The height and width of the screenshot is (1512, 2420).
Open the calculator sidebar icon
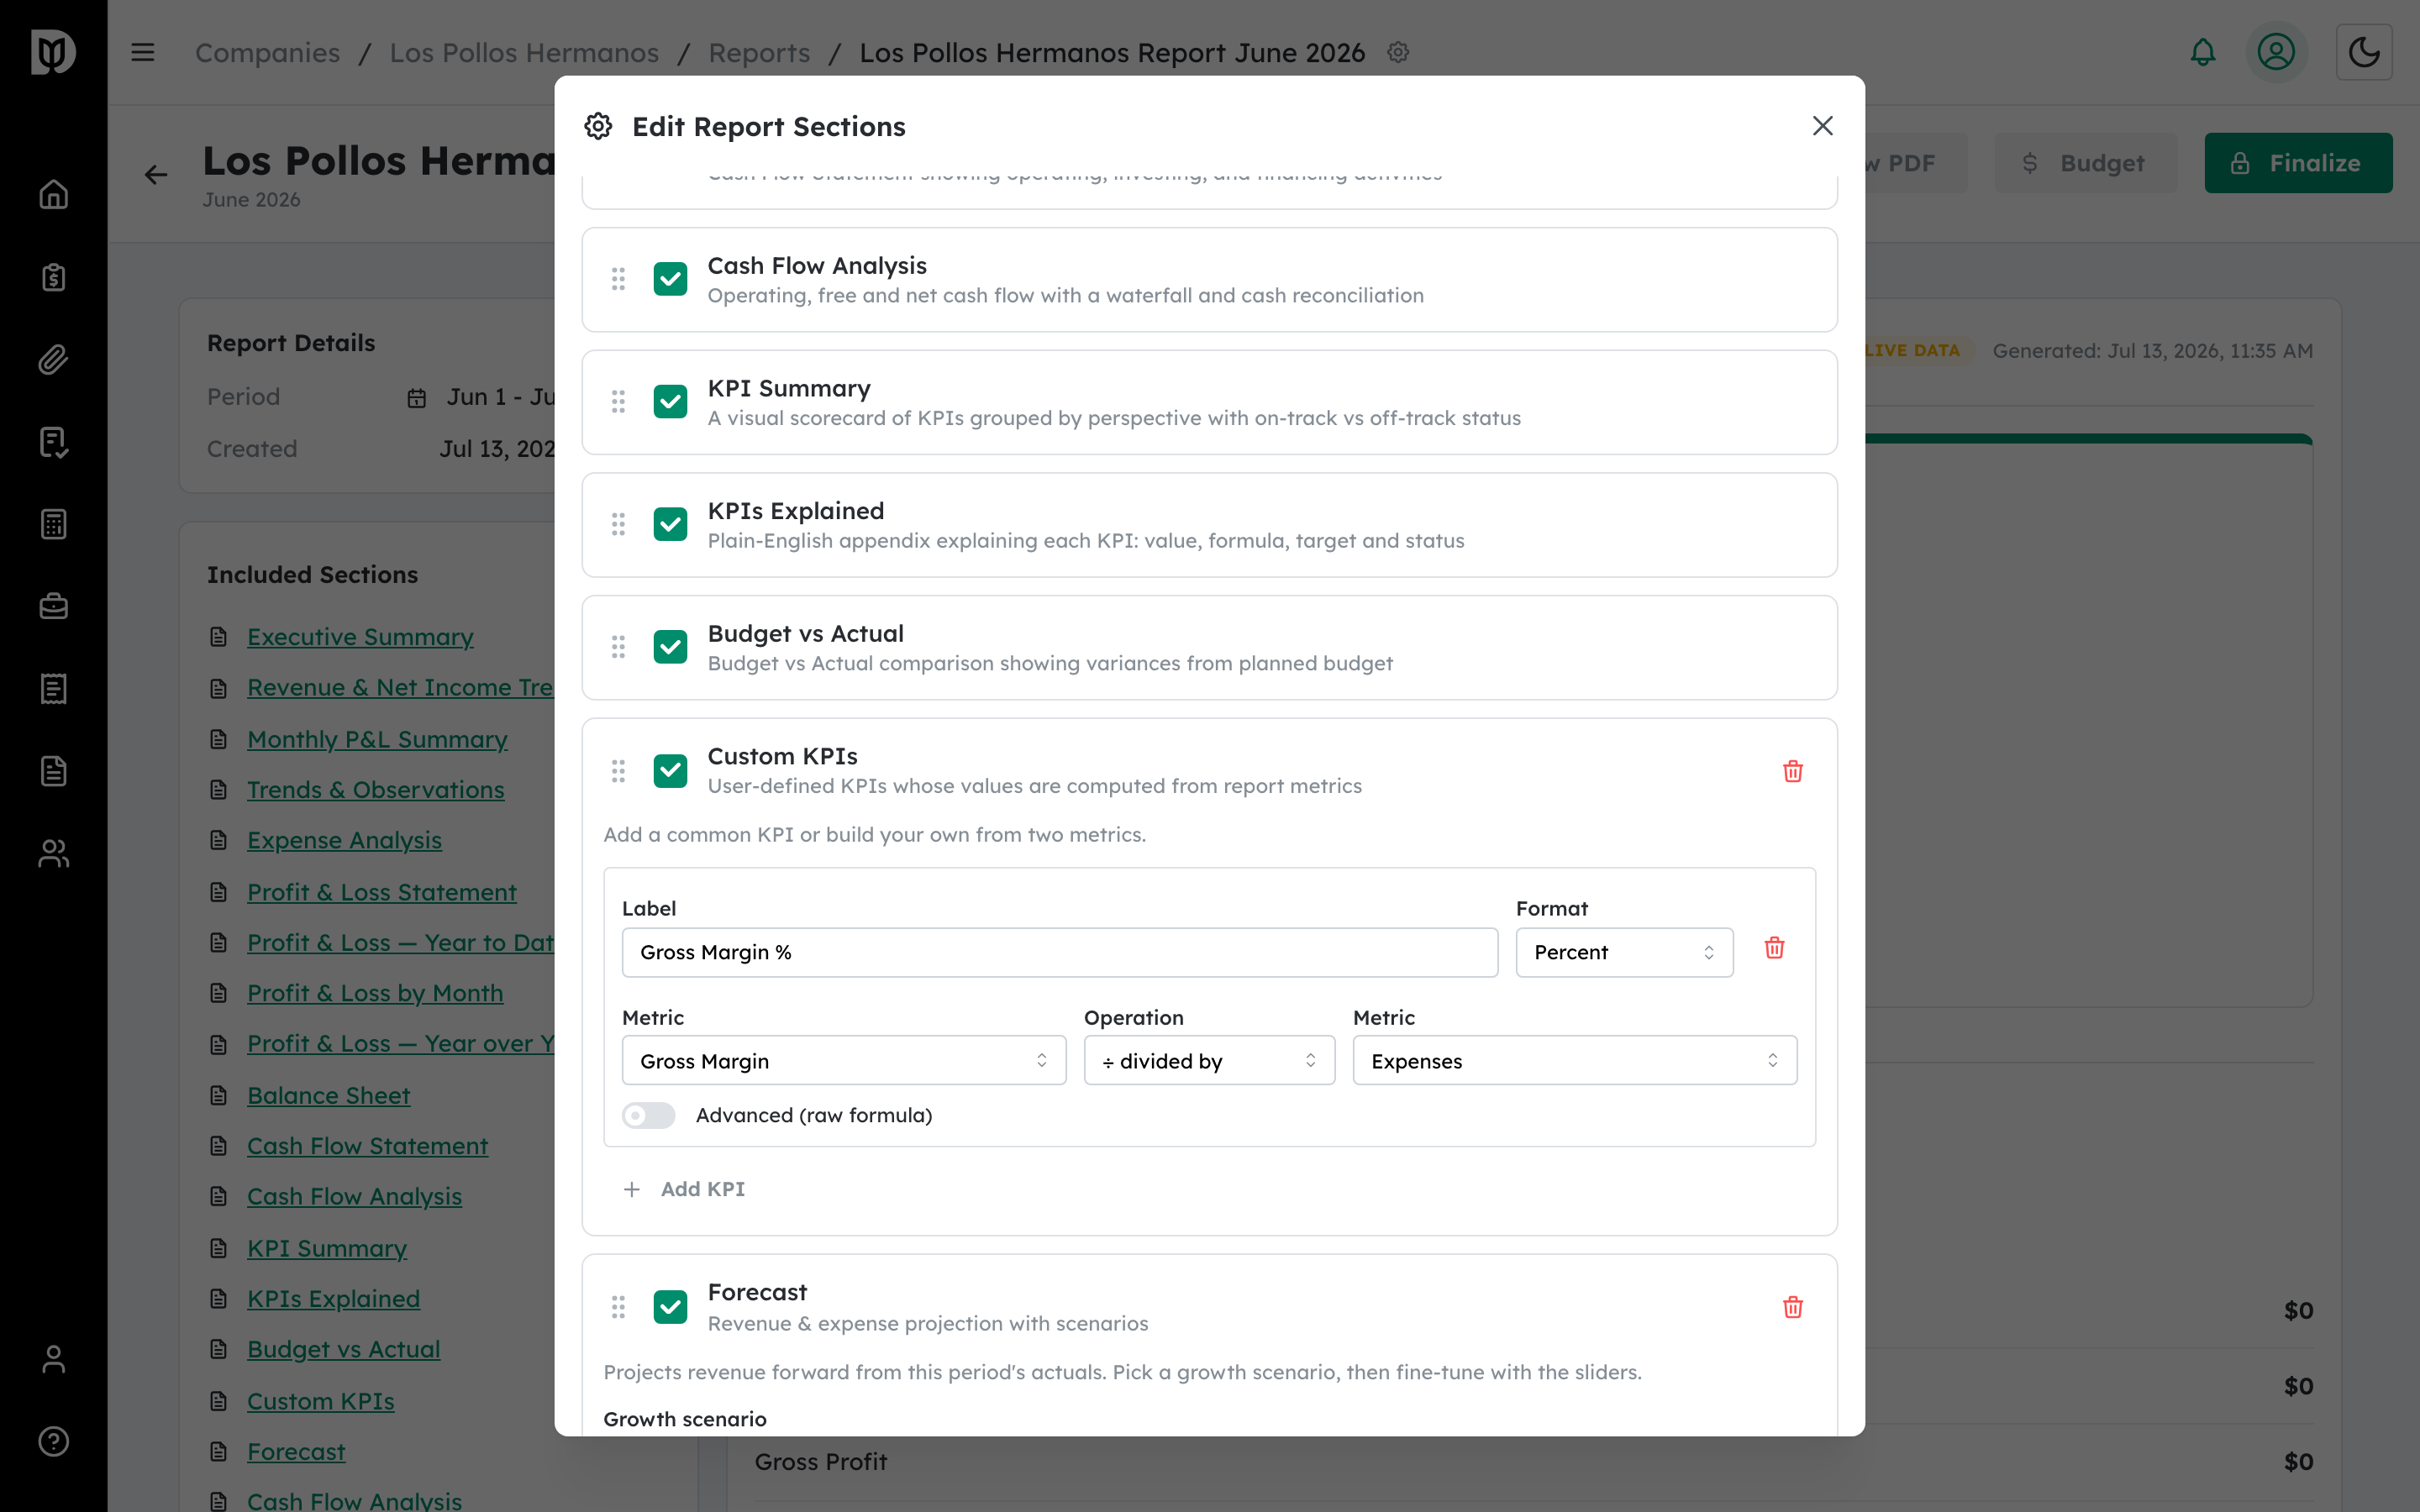tap(54, 524)
